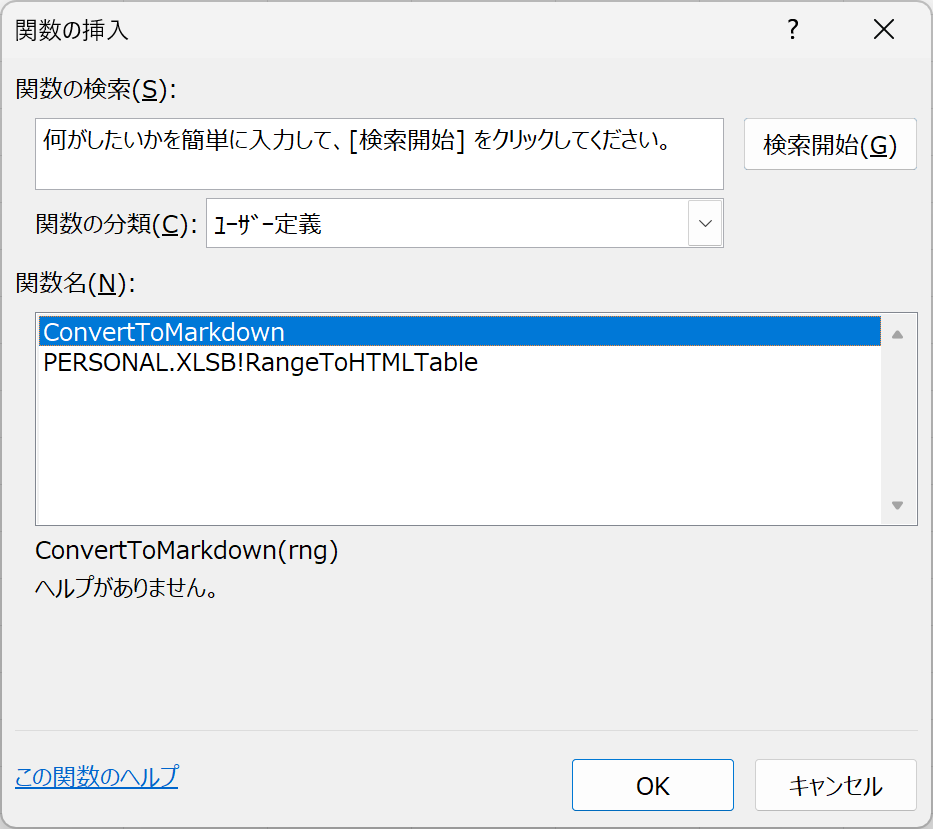Select ConvertToMarkdown in the function list
Image resolution: width=933 pixels, height=829 pixels.
(459, 331)
